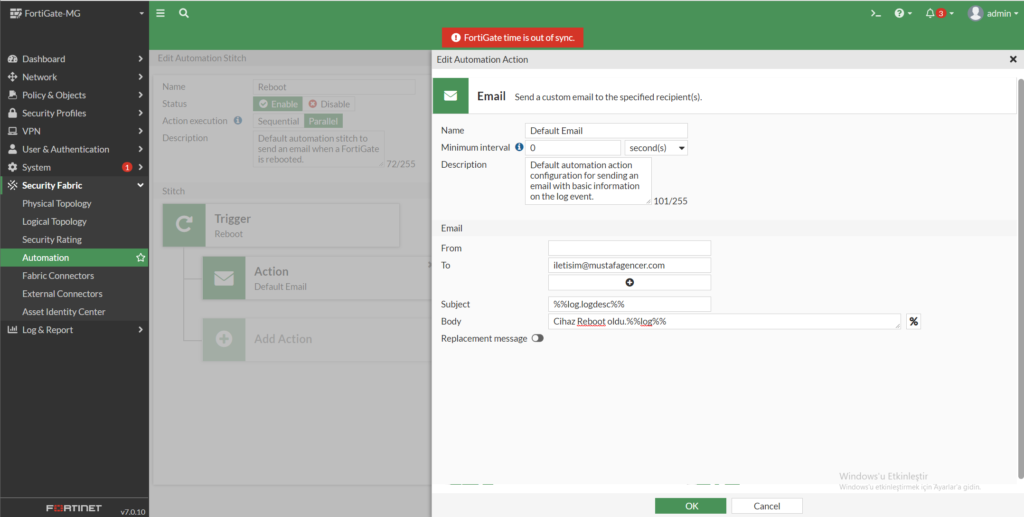1024x517 pixels.
Task: Open the CLI console icon
Action: [875, 13]
